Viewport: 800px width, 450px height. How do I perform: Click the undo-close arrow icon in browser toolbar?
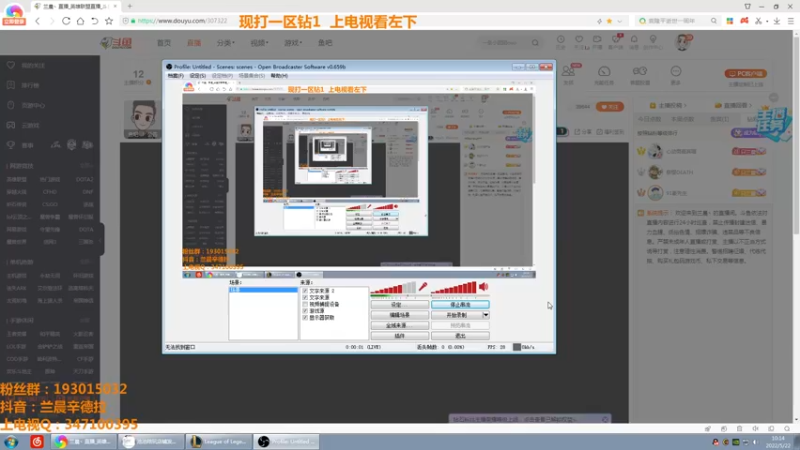pos(94,21)
